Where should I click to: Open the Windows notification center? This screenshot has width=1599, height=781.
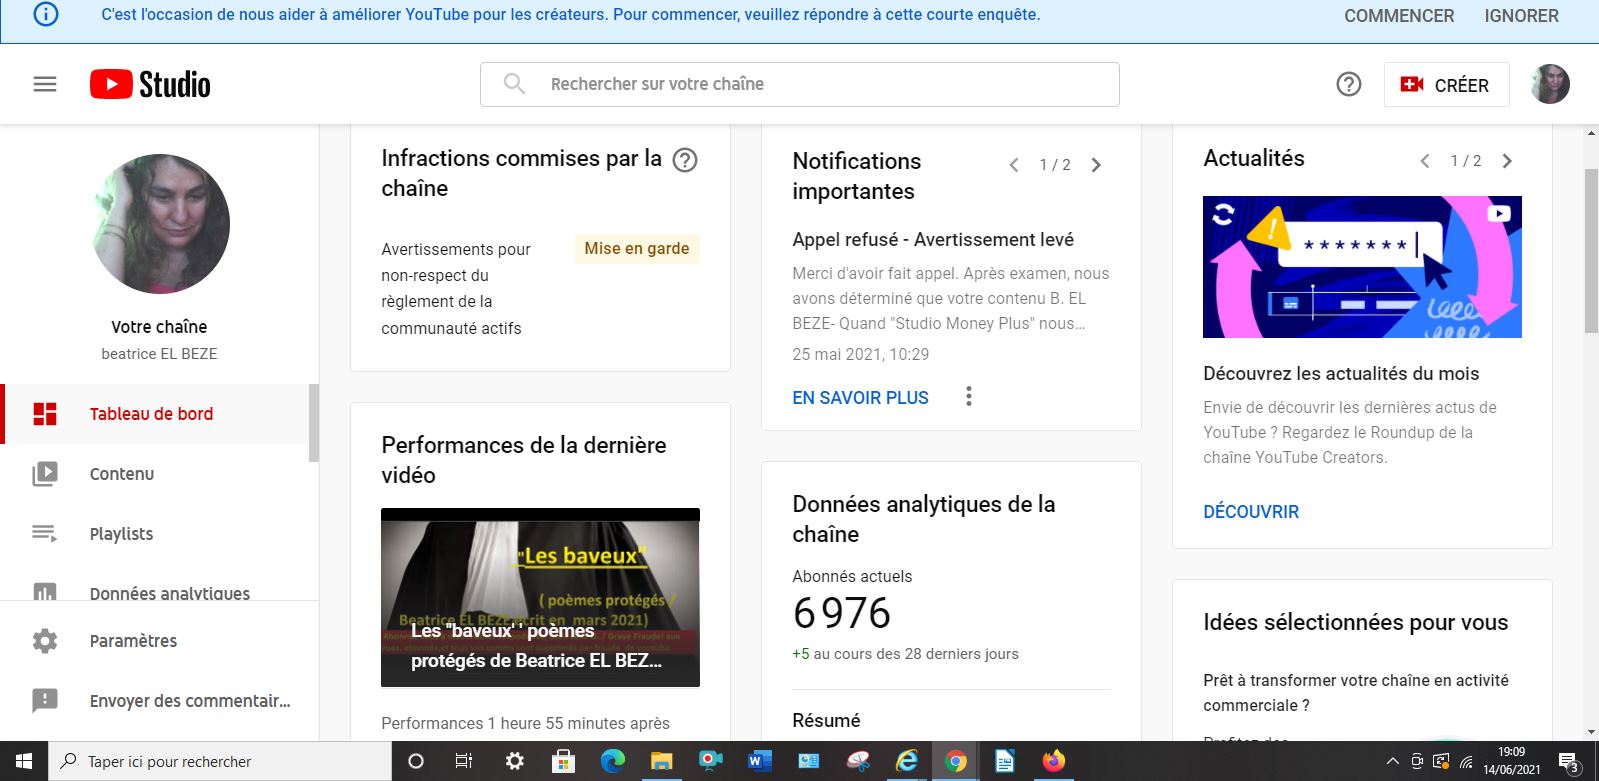coord(1569,762)
